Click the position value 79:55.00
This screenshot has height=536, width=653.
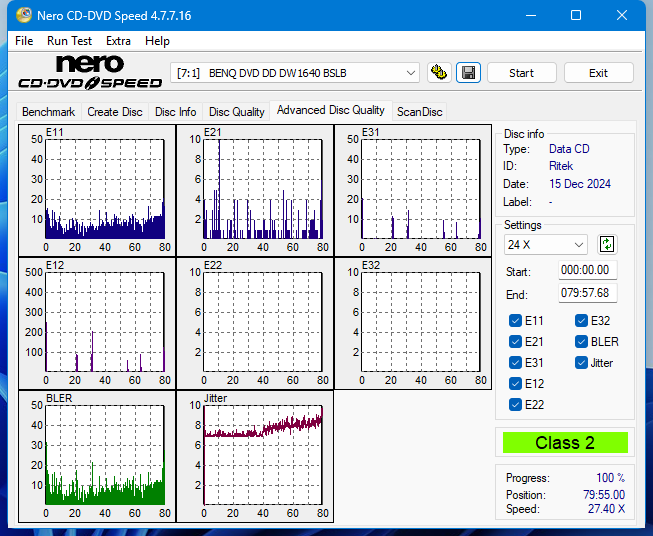coord(604,495)
